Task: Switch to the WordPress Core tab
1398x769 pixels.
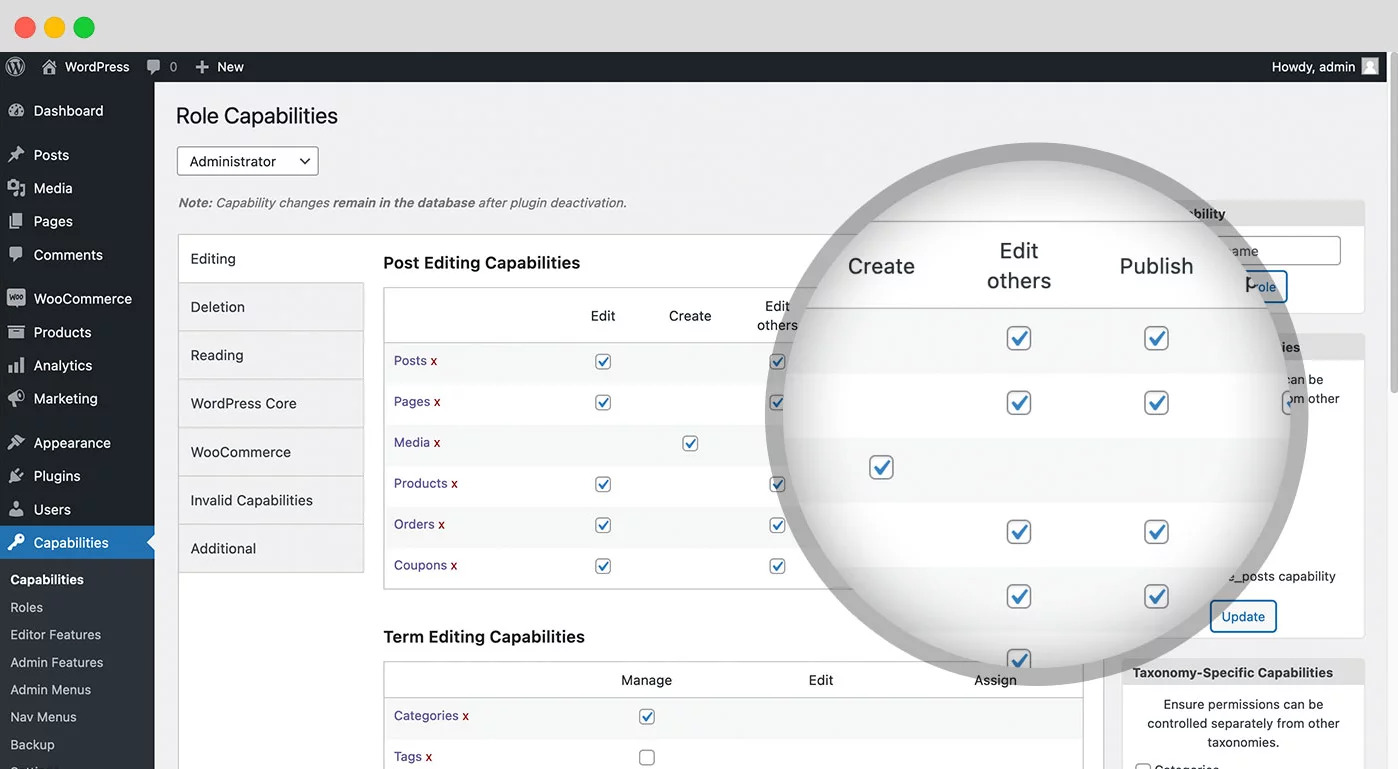Action: pyautogui.click(x=243, y=403)
